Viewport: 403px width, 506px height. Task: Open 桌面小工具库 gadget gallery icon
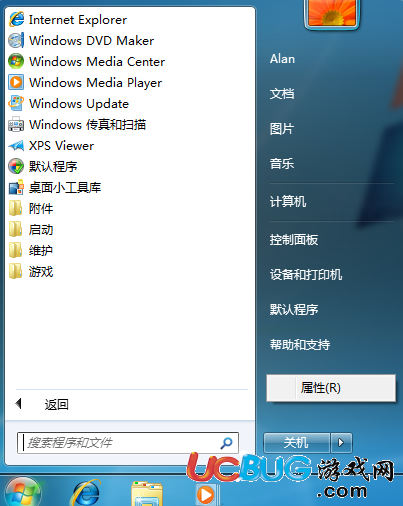pos(16,188)
